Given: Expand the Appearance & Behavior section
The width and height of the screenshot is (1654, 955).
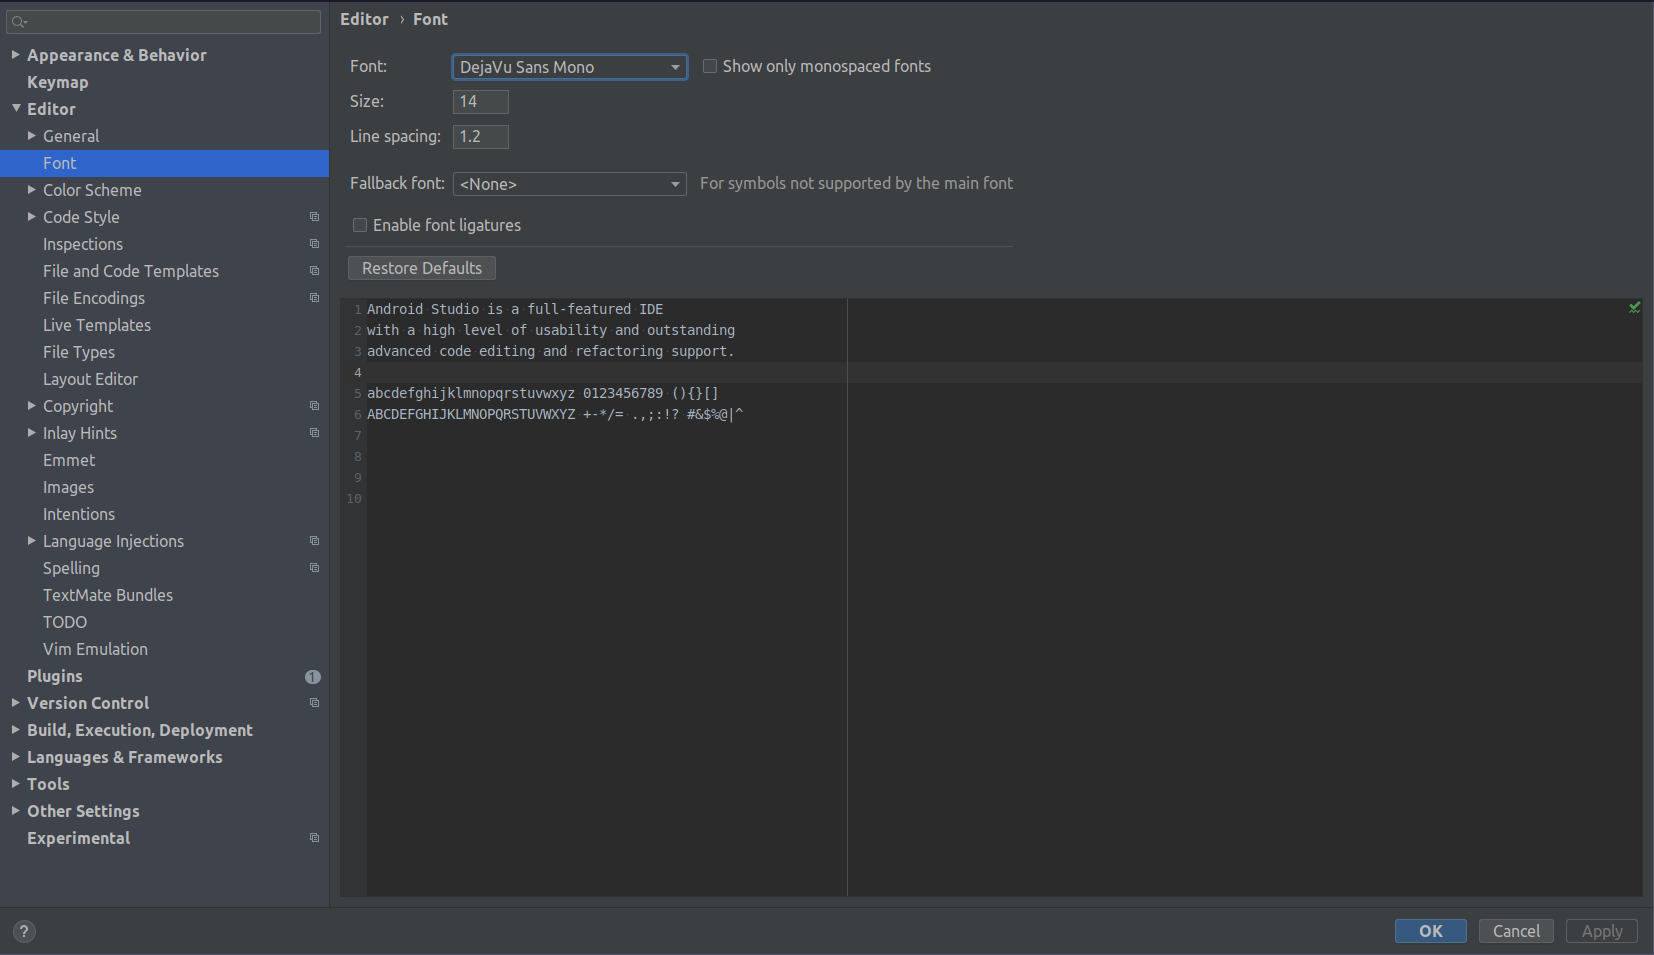Looking at the screenshot, I should [15, 55].
